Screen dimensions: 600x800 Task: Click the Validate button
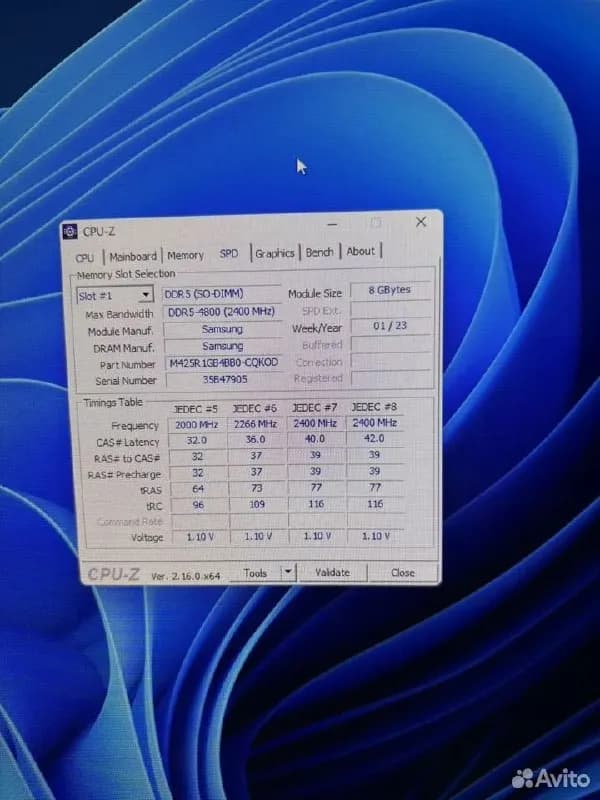coord(332,572)
